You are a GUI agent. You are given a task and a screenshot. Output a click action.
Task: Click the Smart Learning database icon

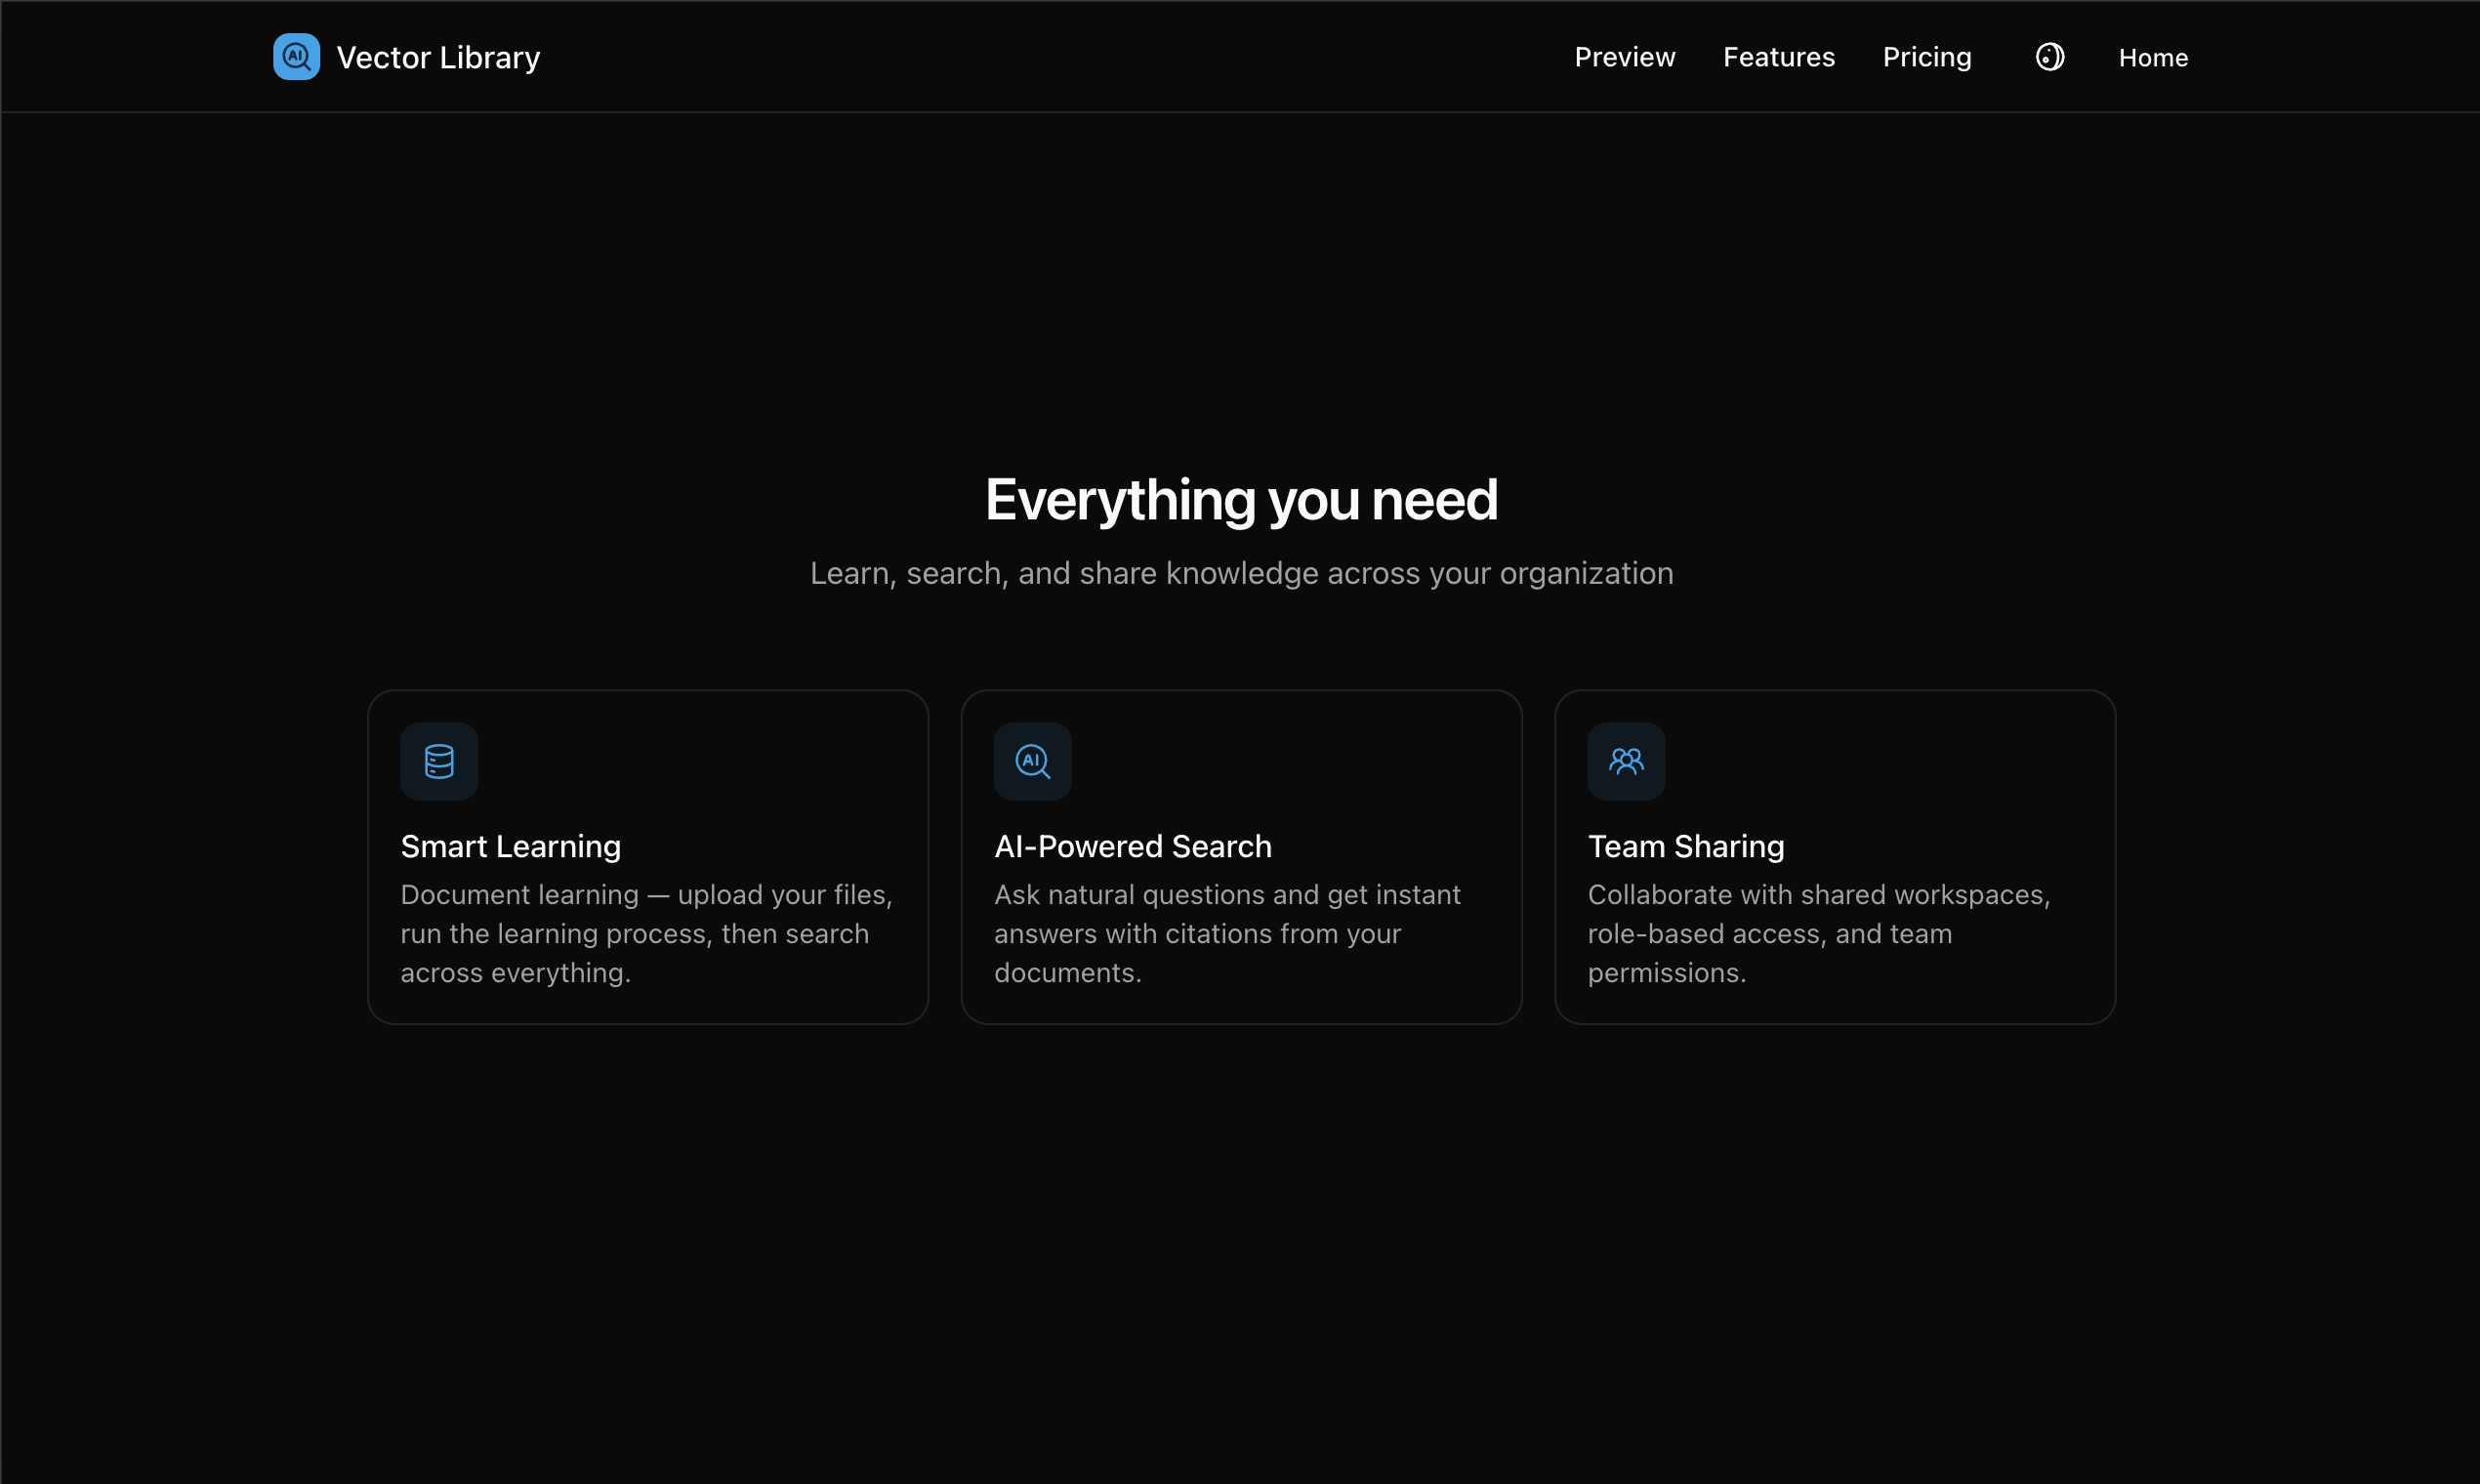[439, 761]
